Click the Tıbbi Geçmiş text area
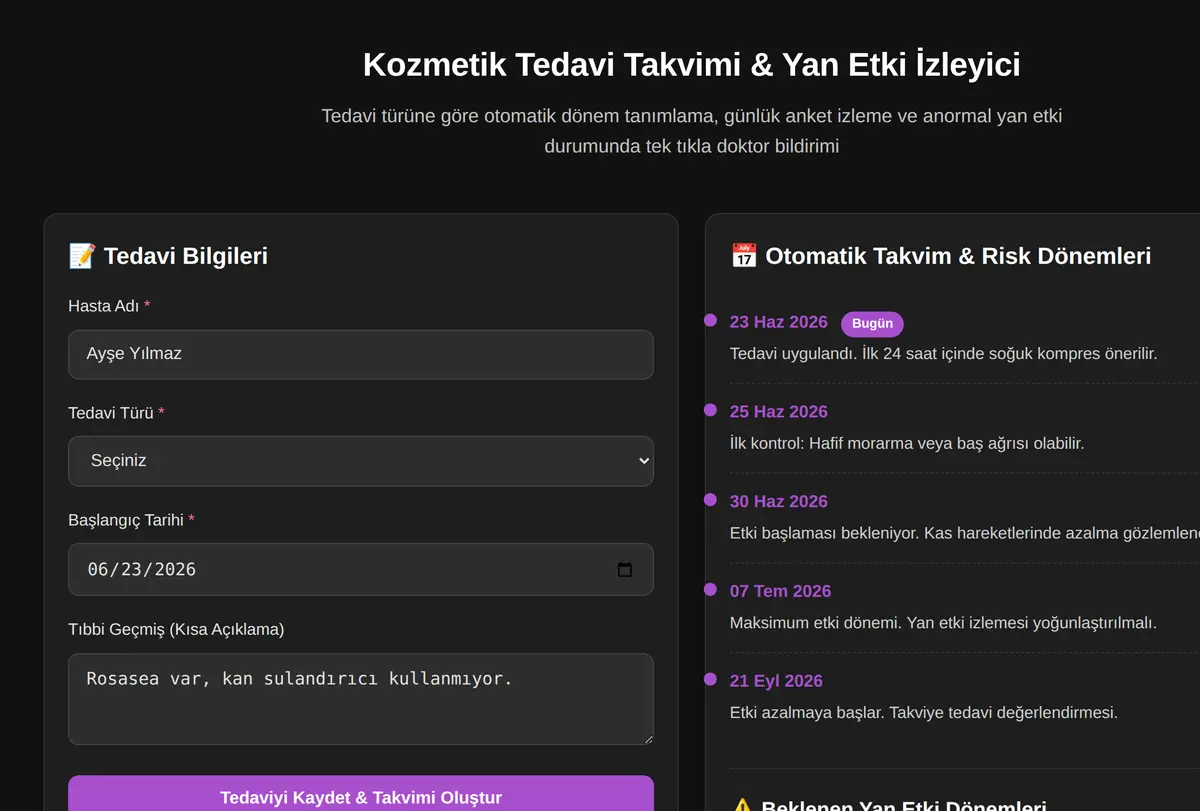This screenshot has width=1200, height=811. point(360,699)
